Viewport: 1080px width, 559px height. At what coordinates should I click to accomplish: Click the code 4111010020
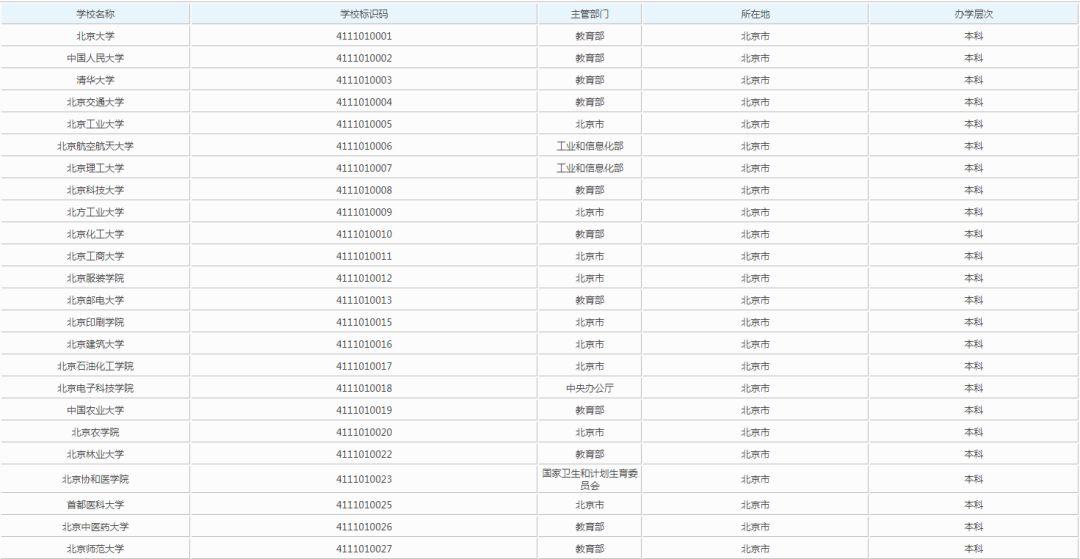(364, 432)
